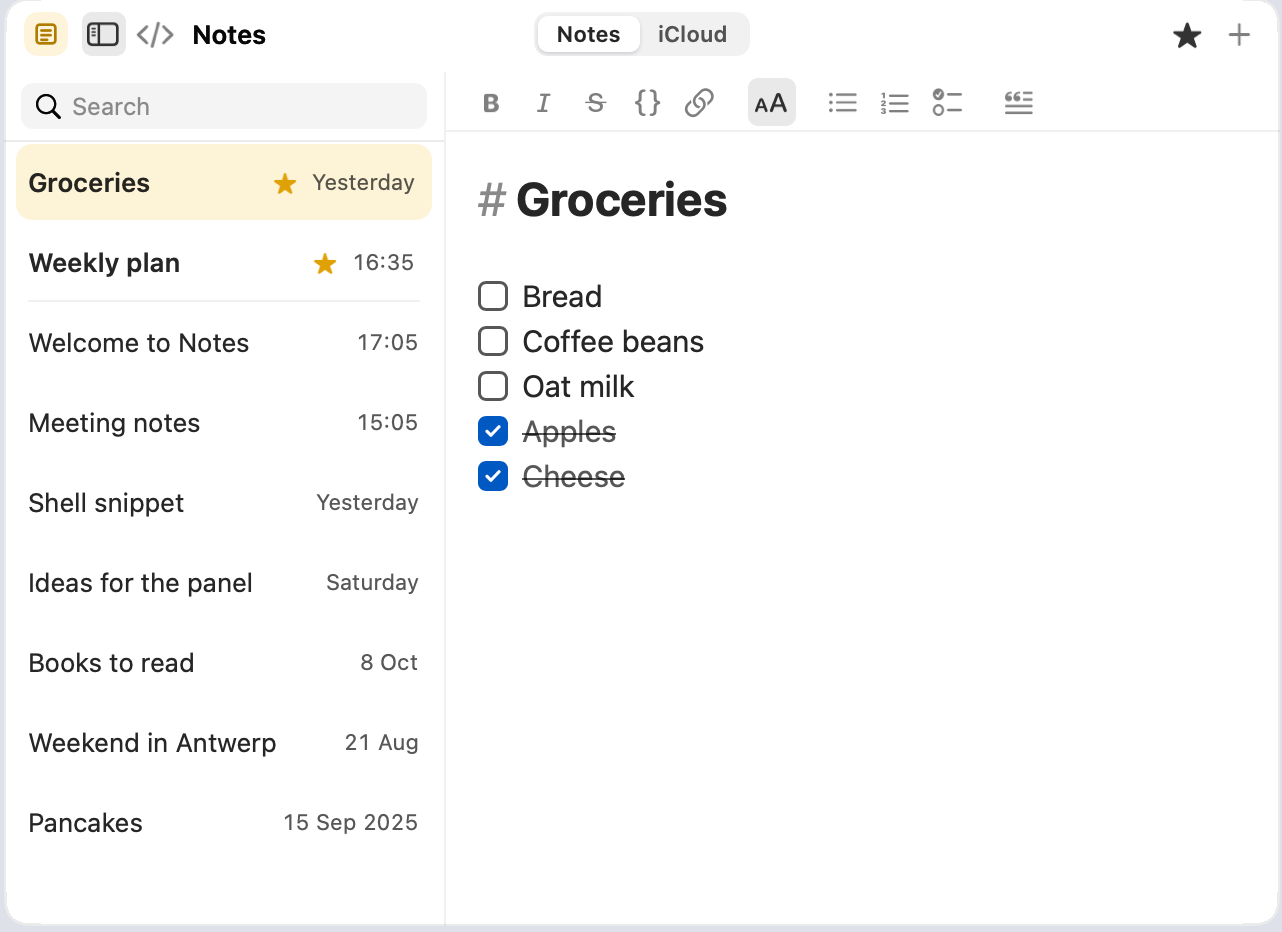Click the 21 Aug date
The height and width of the screenshot is (932, 1282).
coord(381,743)
